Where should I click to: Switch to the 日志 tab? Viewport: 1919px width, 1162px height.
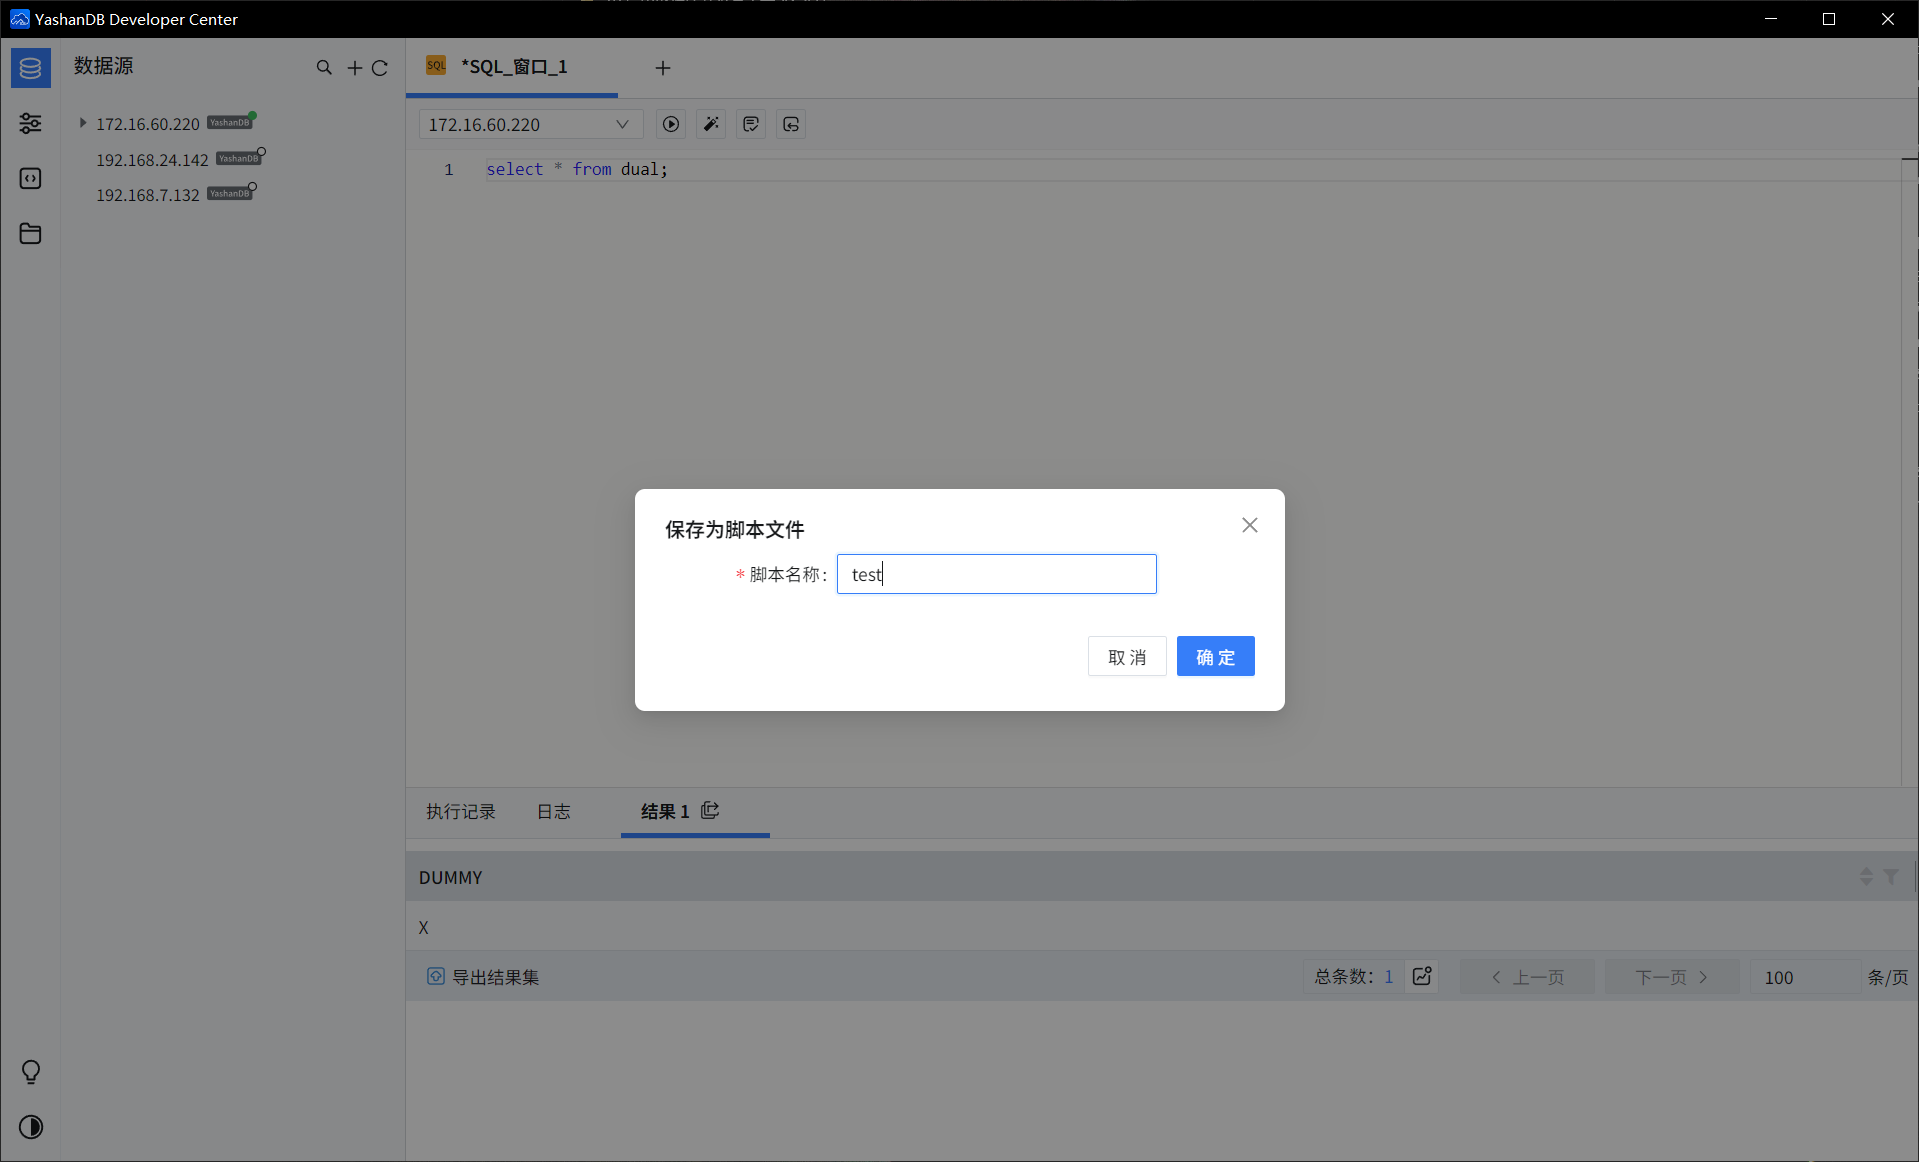(x=553, y=811)
